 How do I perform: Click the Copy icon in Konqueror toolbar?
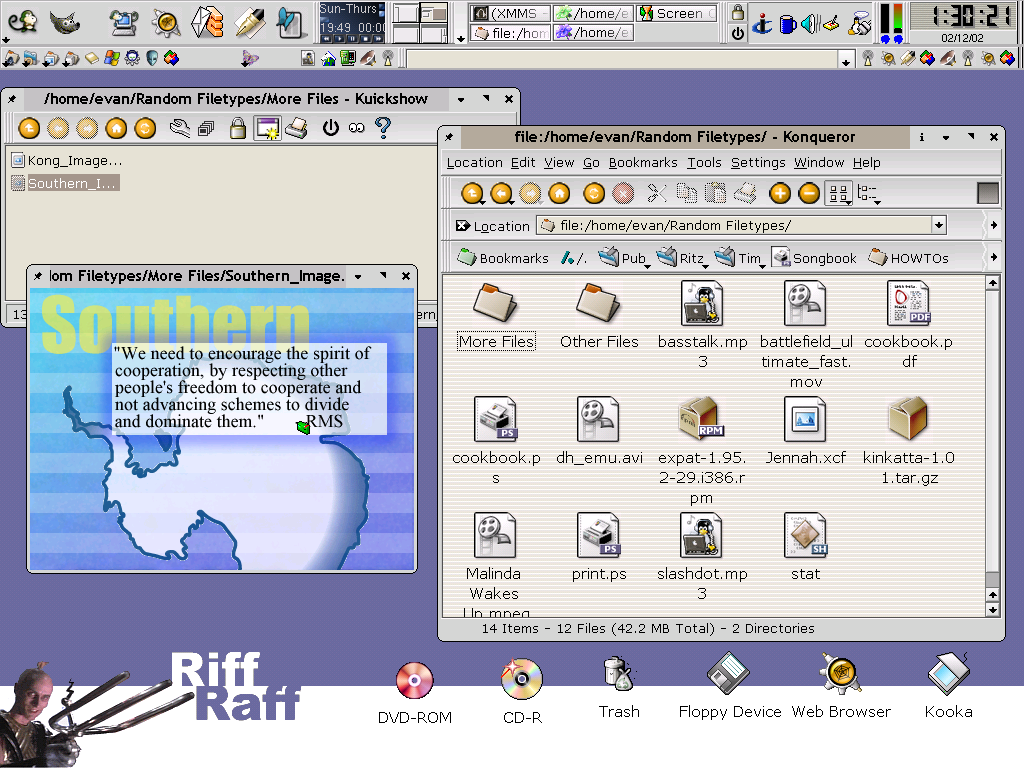pos(686,193)
